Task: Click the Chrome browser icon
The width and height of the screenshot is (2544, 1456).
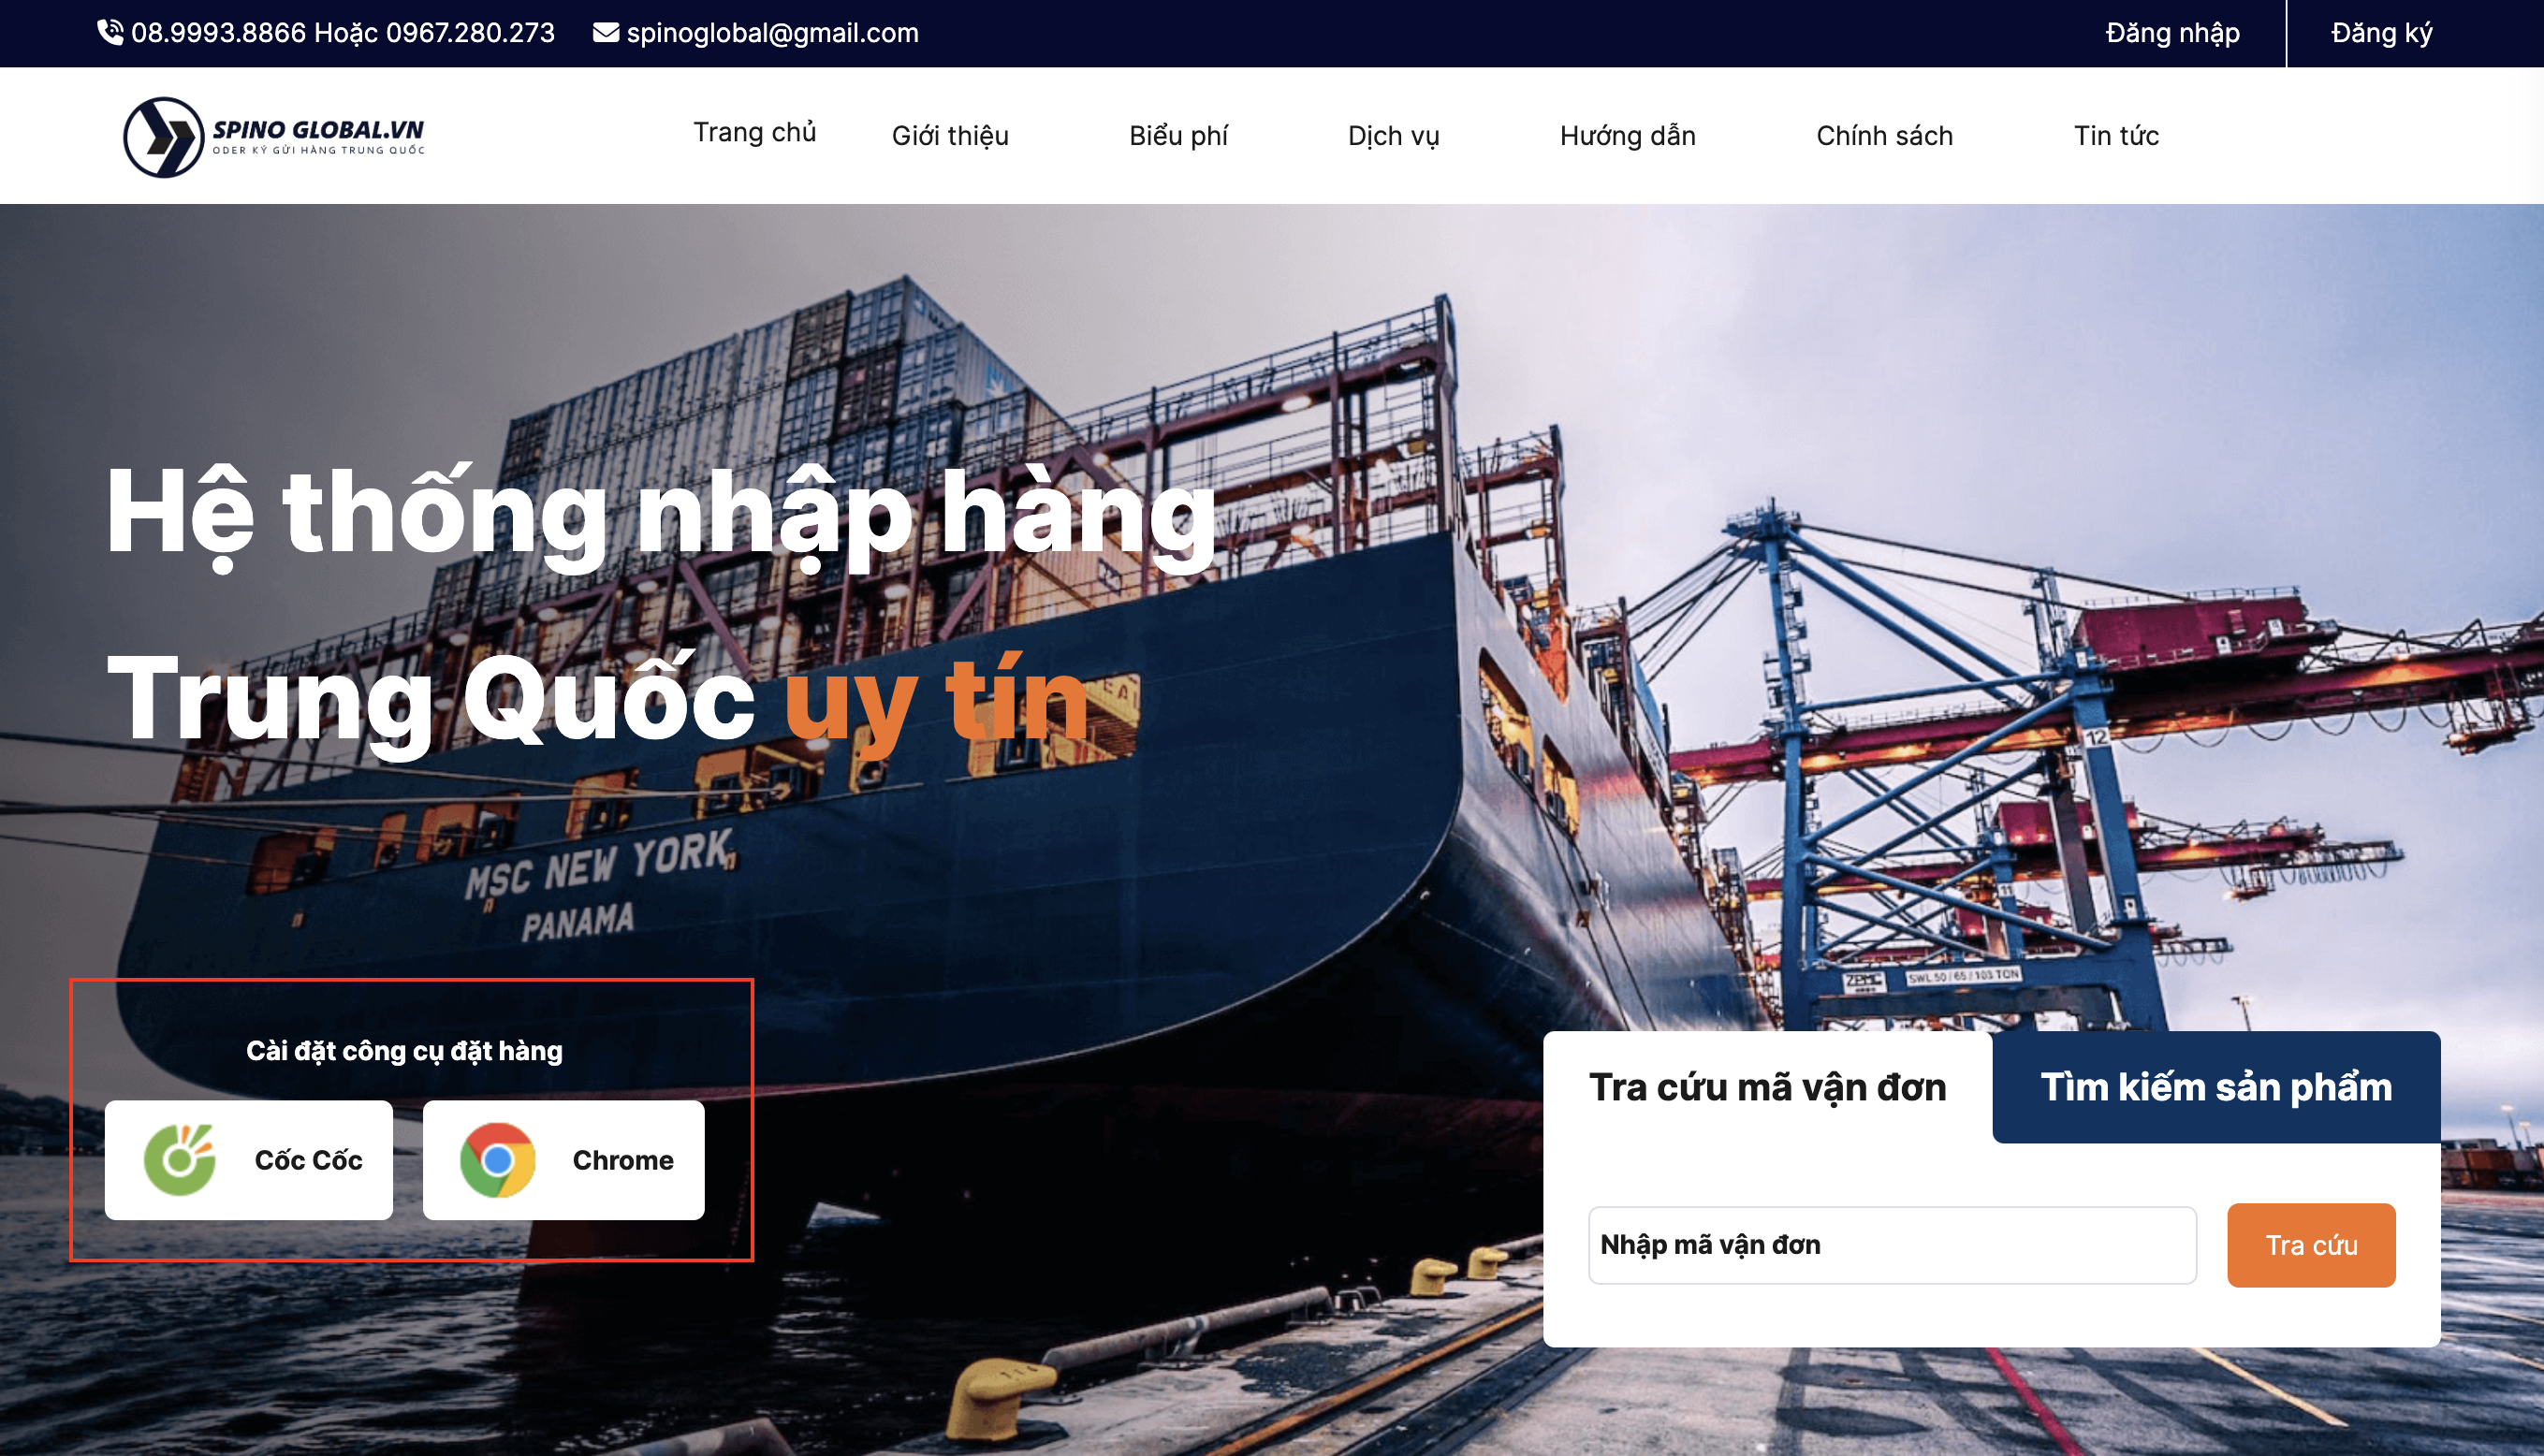Action: [497, 1160]
